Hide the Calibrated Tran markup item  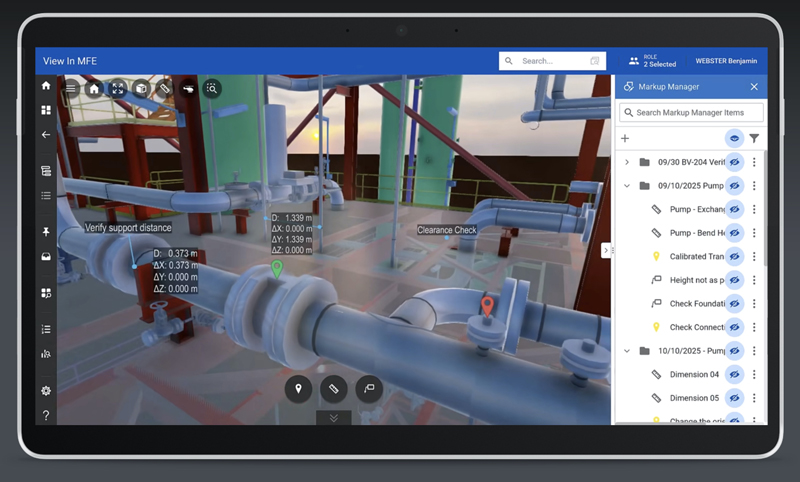[734, 257]
